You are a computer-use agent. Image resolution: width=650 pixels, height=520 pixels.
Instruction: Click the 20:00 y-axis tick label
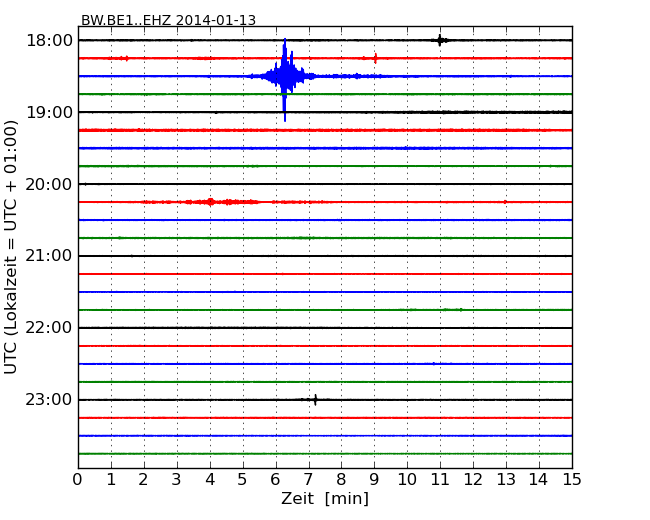[x=49, y=184]
